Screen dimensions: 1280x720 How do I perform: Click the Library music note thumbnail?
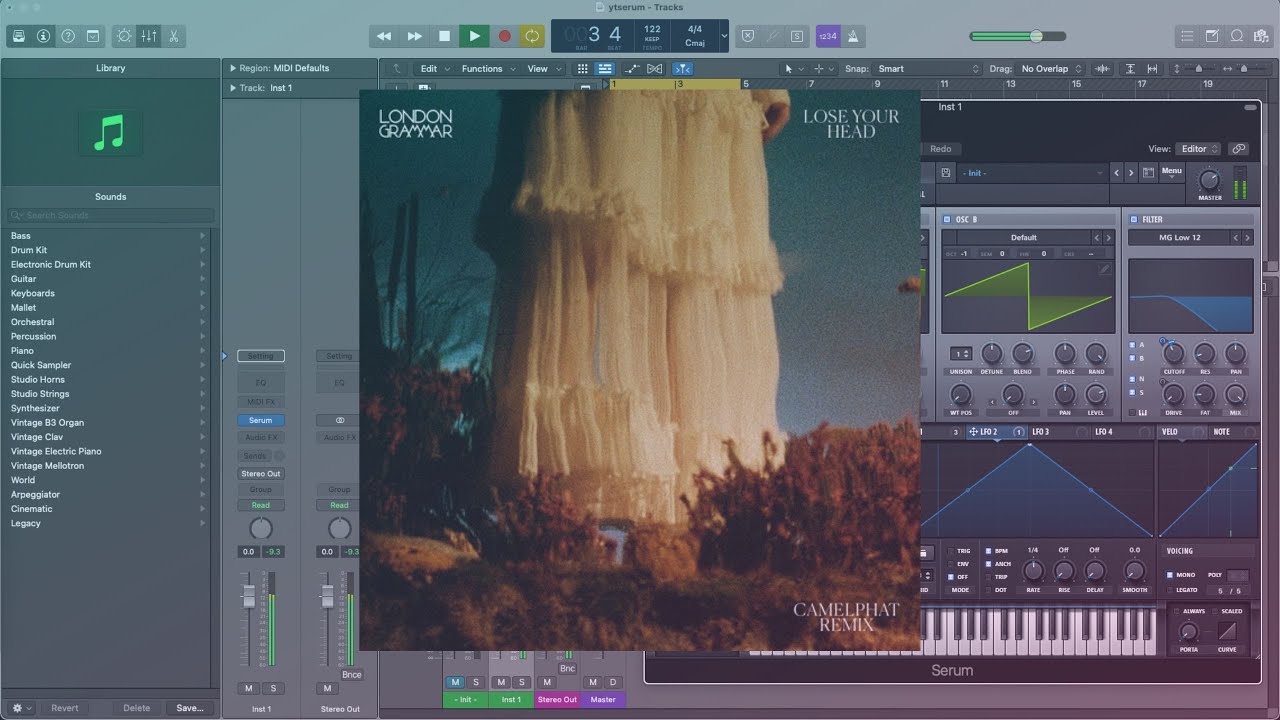[110, 132]
